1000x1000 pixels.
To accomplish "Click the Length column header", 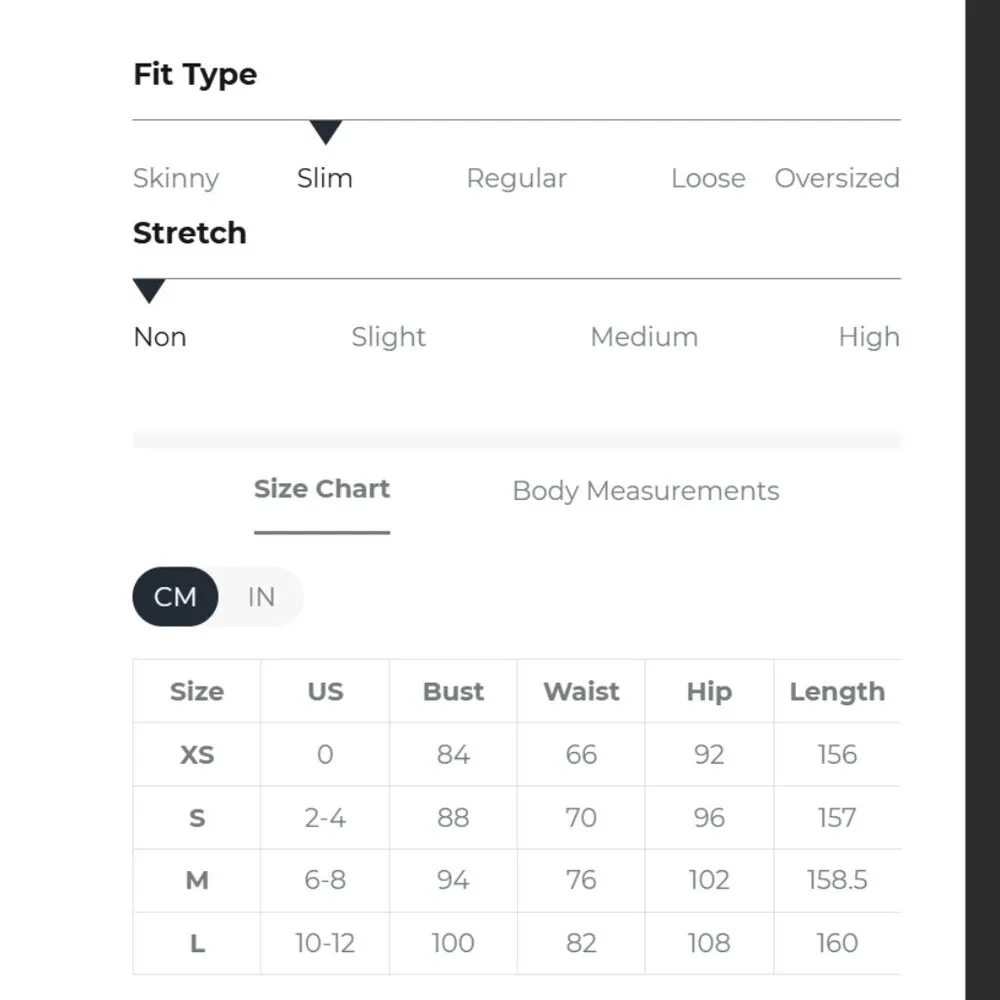I will (x=837, y=692).
